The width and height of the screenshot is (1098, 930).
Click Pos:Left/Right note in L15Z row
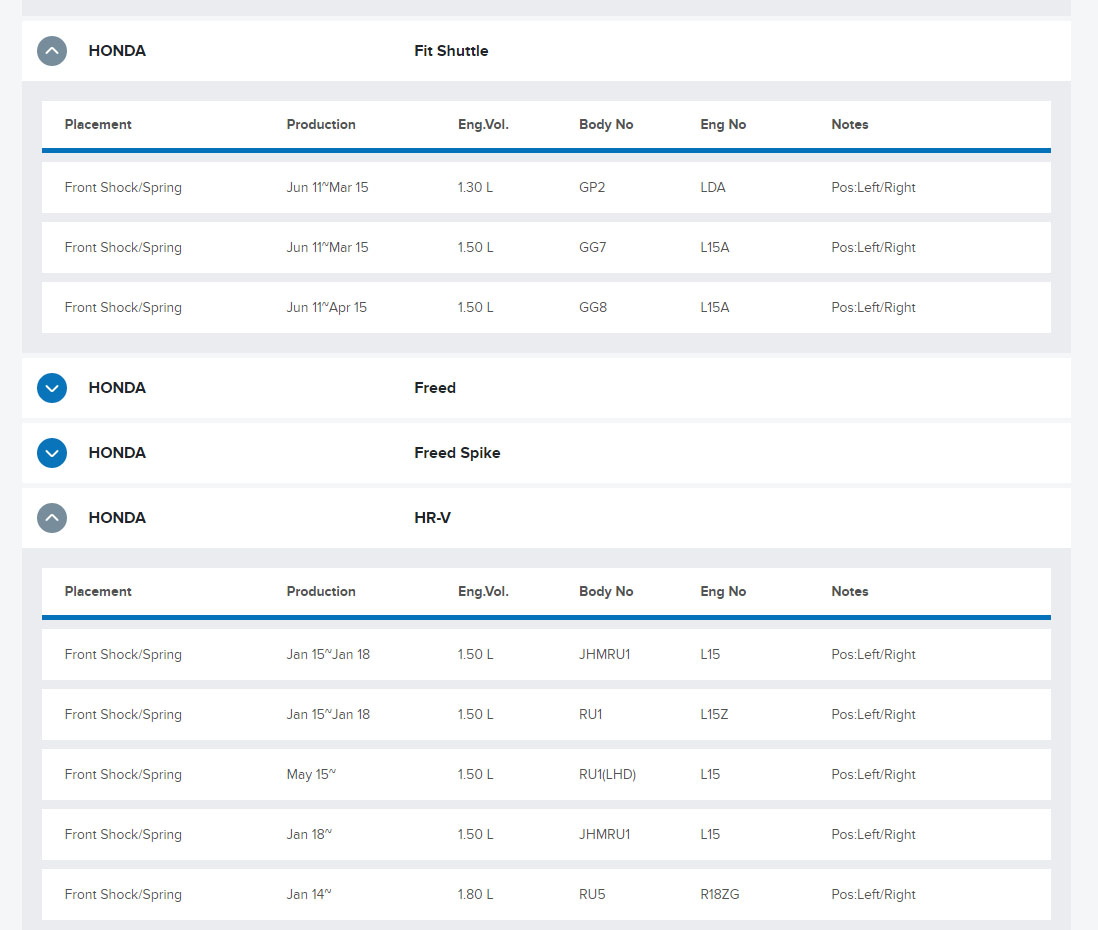[x=873, y=715]
